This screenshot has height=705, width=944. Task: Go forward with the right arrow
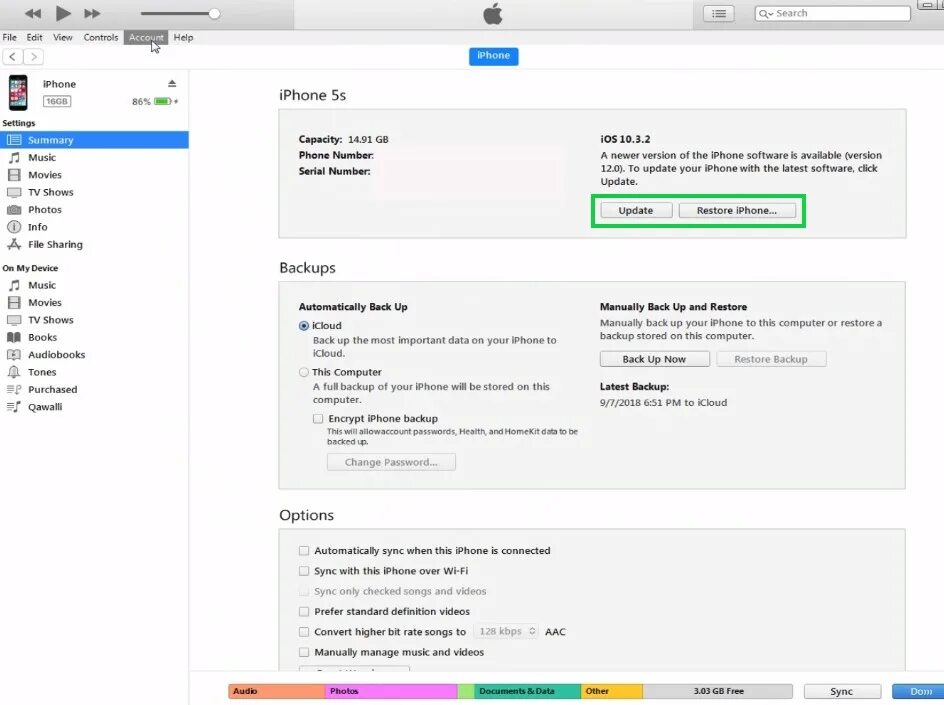click(x=34, y=57)
